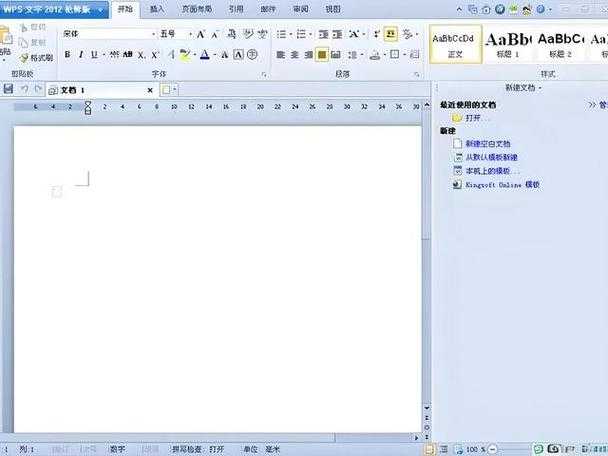Toggle the underline U button
The width and height of the screenshot is (608, 456).
click(x=94, y=55)
